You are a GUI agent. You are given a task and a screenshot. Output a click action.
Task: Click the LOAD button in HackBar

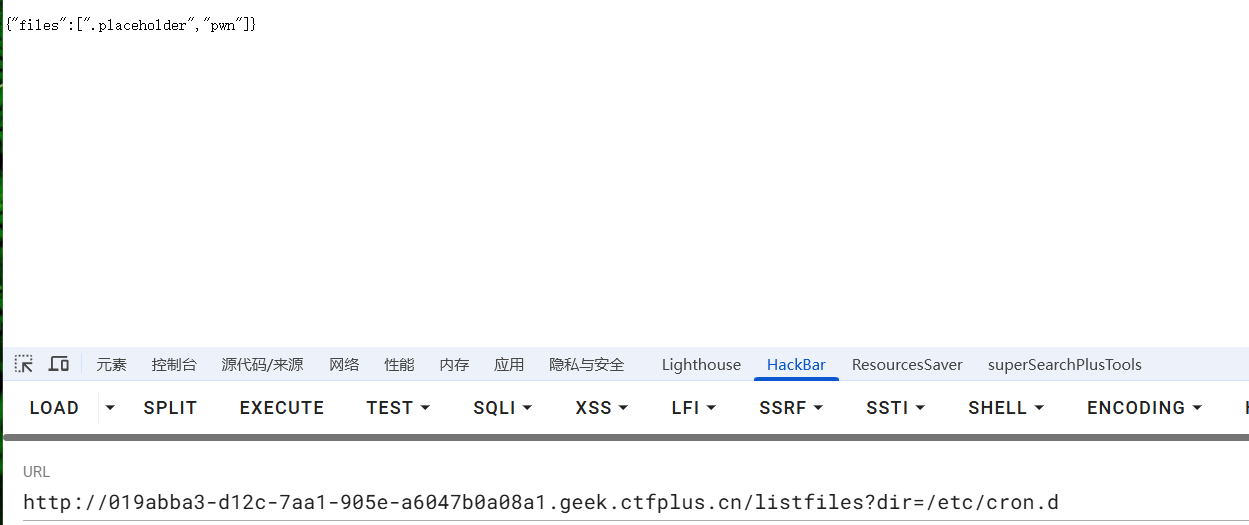[x=54, y=408]
